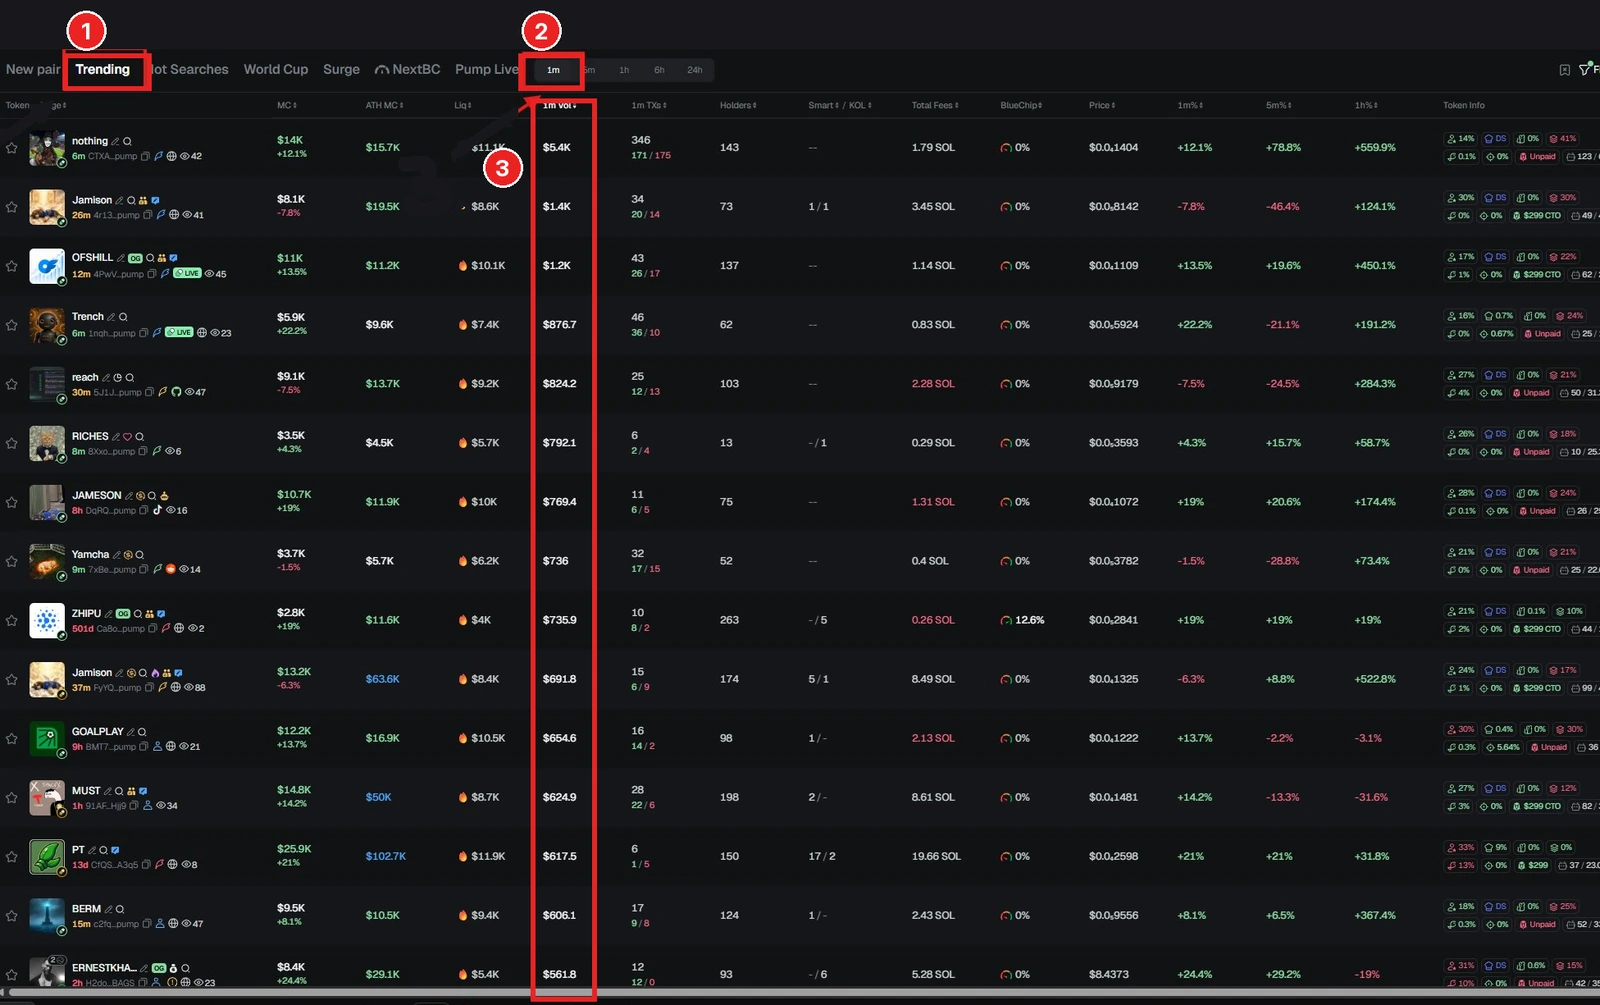Toggle favorite star for Trench token
Screen dimensions: 1600x1005
click(x=12, y=325)
